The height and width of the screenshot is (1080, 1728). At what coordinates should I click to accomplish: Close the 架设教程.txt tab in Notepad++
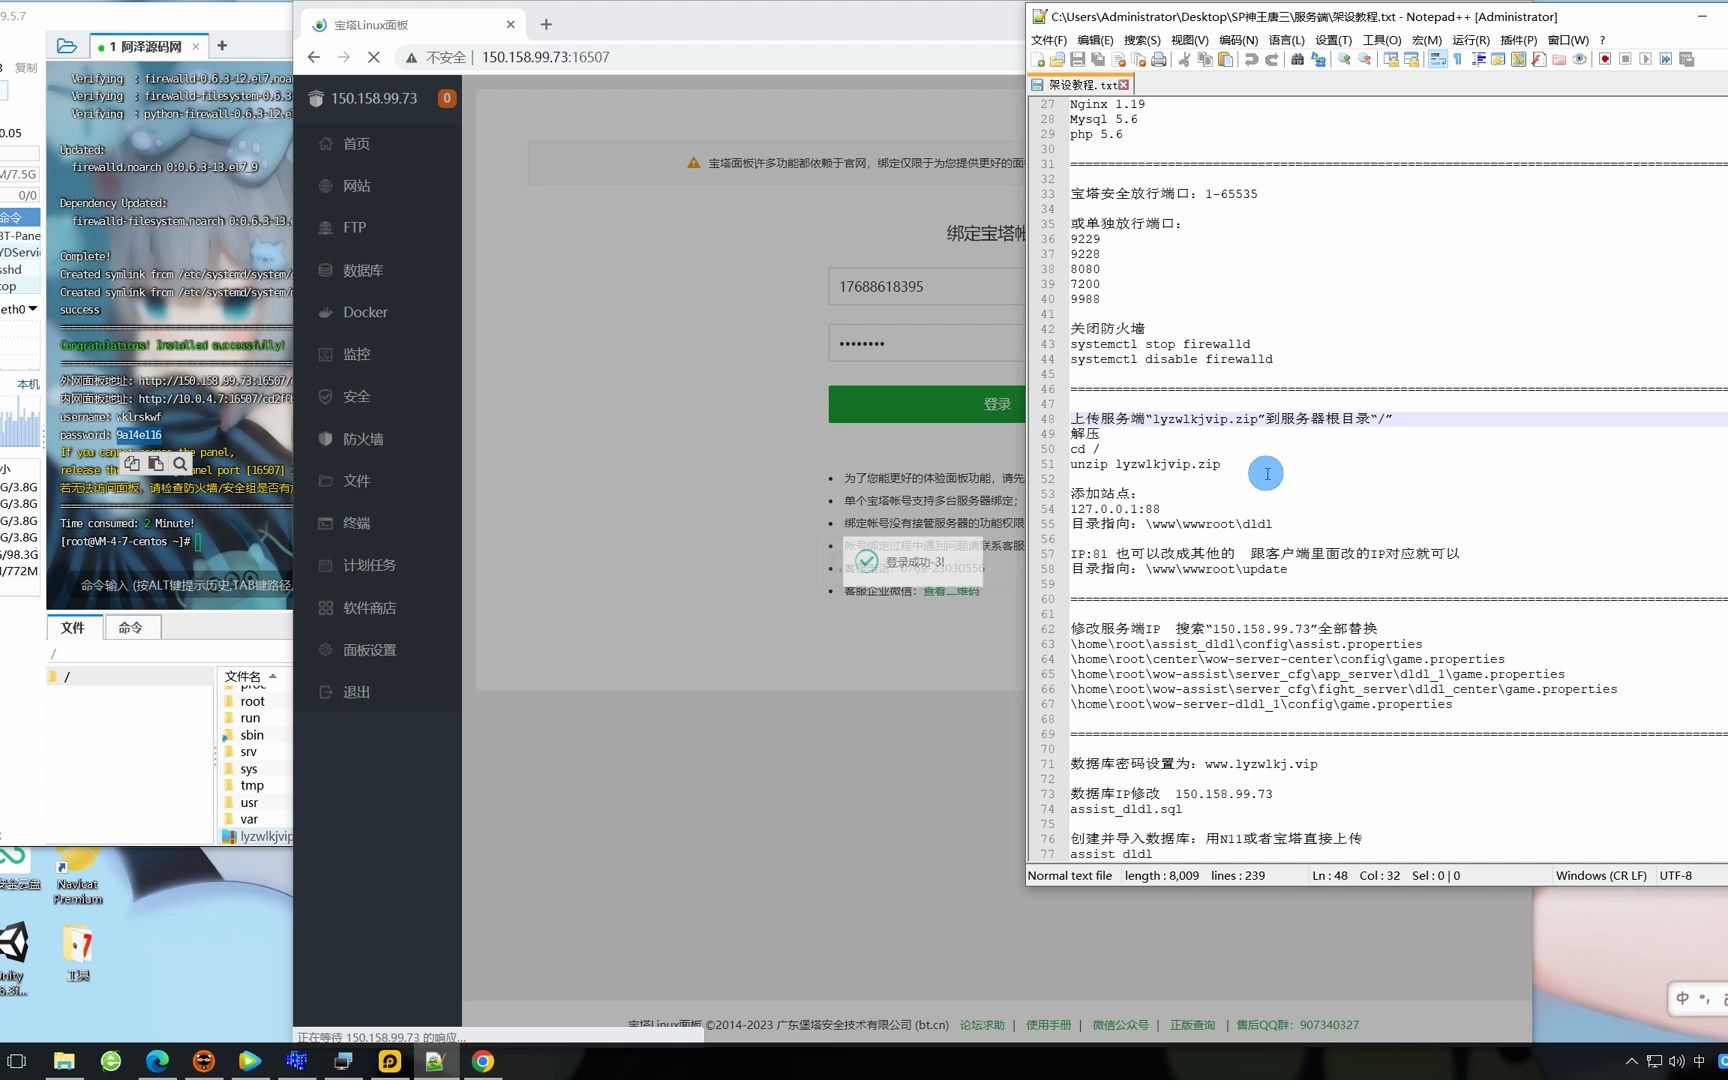pyautogui.click(x=1124, y=85)
